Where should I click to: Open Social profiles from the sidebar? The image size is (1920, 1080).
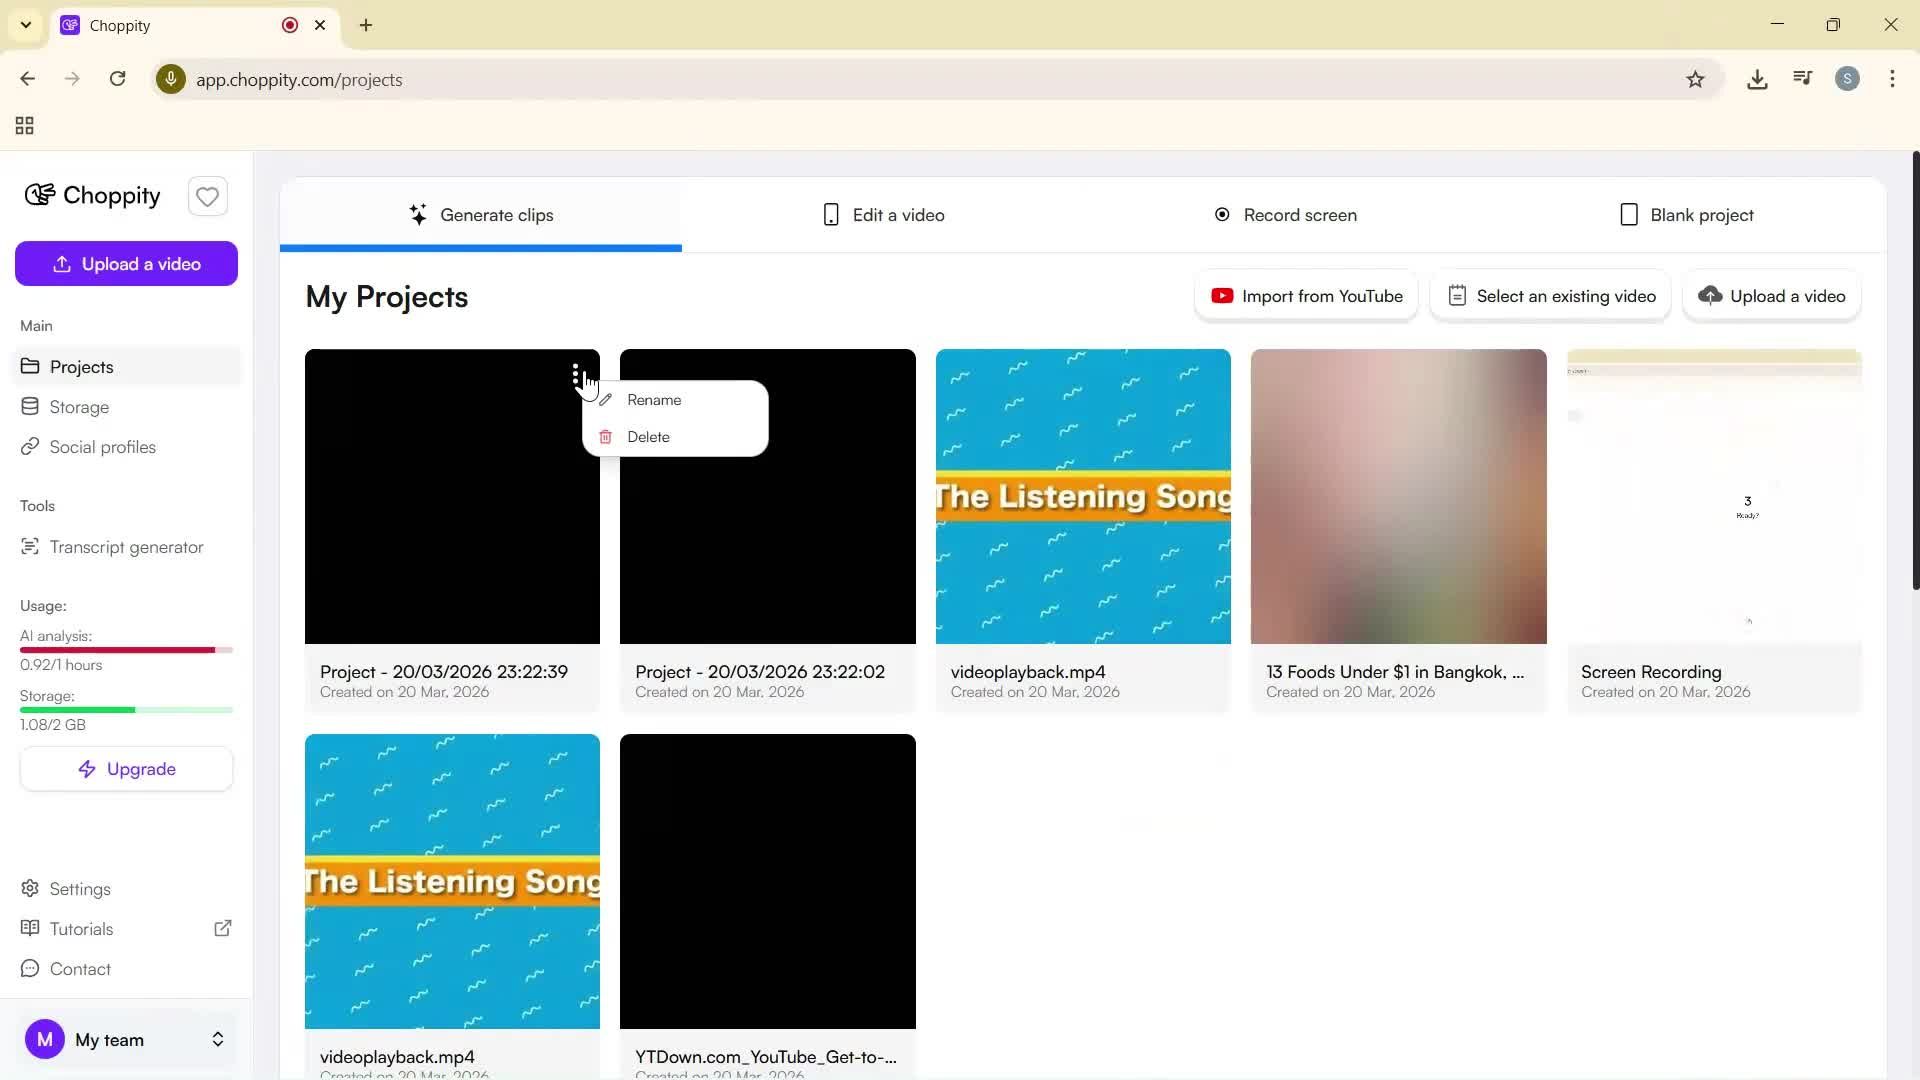102,447
